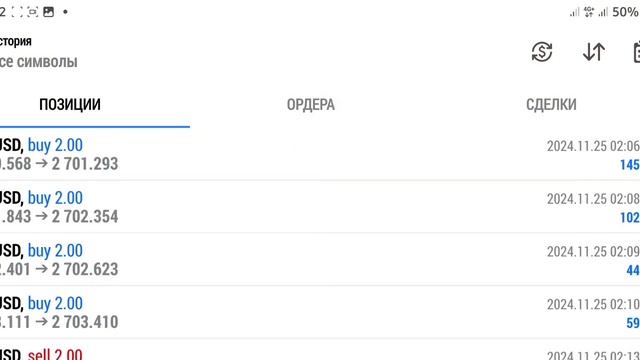Tap the 2024.11.25 02:06 timestamp entry
This screenshot has width=640, height=360.
(593, 146)
